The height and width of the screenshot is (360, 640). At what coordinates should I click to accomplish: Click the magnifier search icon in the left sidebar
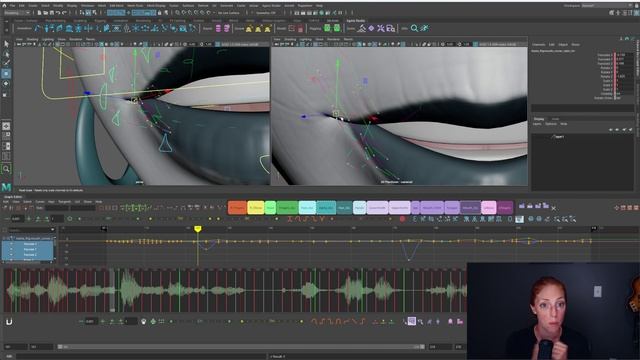[6, 168]
